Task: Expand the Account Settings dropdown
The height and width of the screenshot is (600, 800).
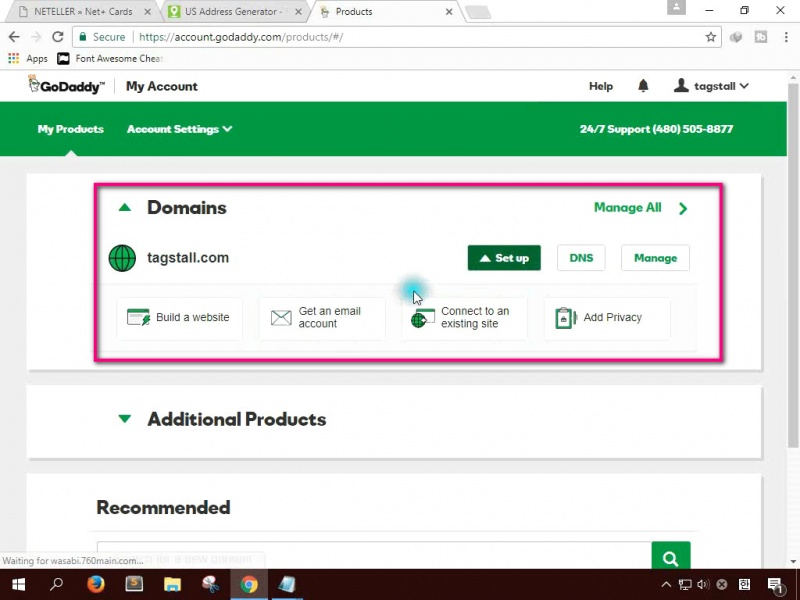Action: 179,129
